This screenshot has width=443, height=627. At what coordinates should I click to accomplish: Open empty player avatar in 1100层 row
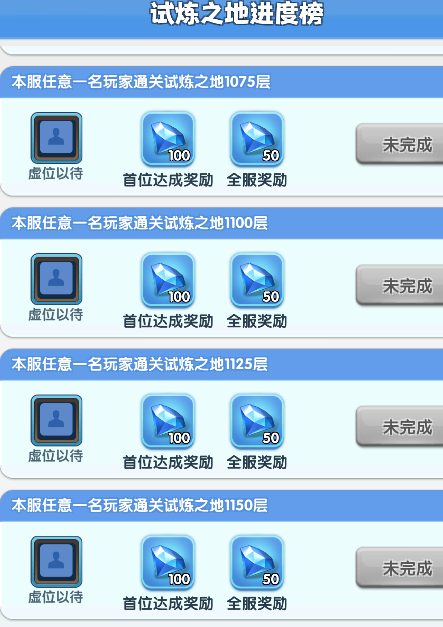pyautogui.click(x=56, y=279)
